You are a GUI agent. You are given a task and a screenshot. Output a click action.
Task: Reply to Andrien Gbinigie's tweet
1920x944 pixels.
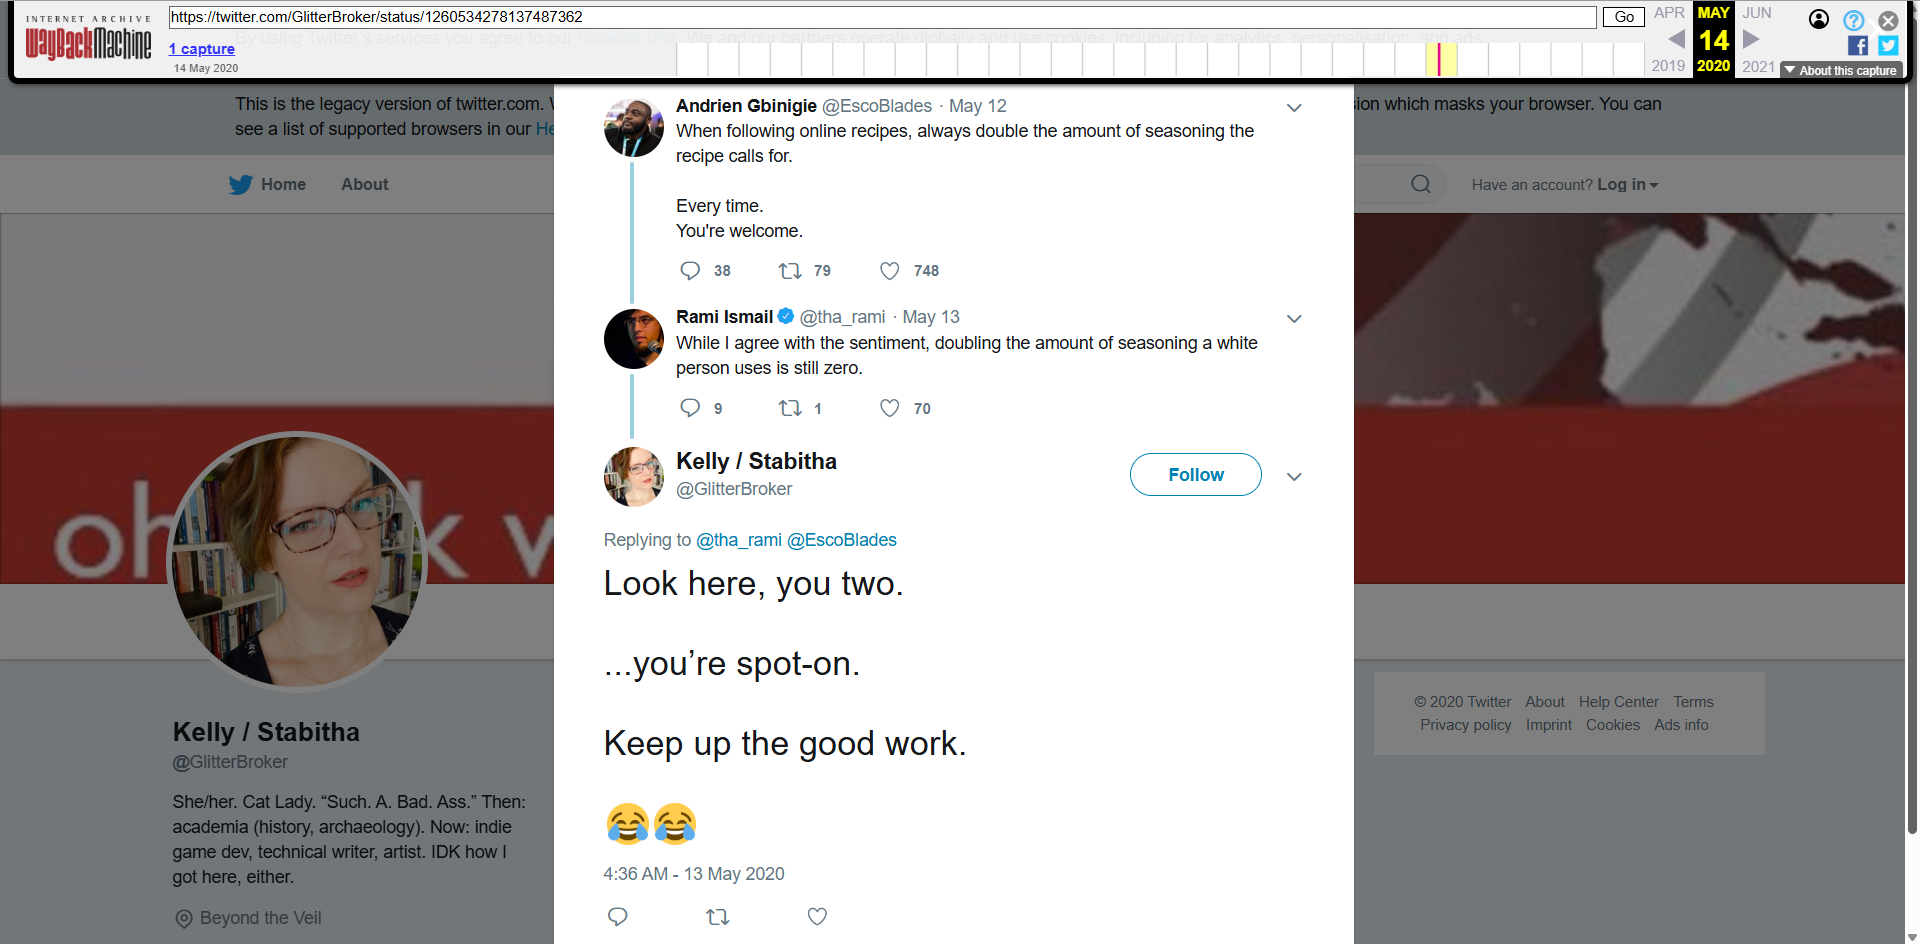(690, 271)
